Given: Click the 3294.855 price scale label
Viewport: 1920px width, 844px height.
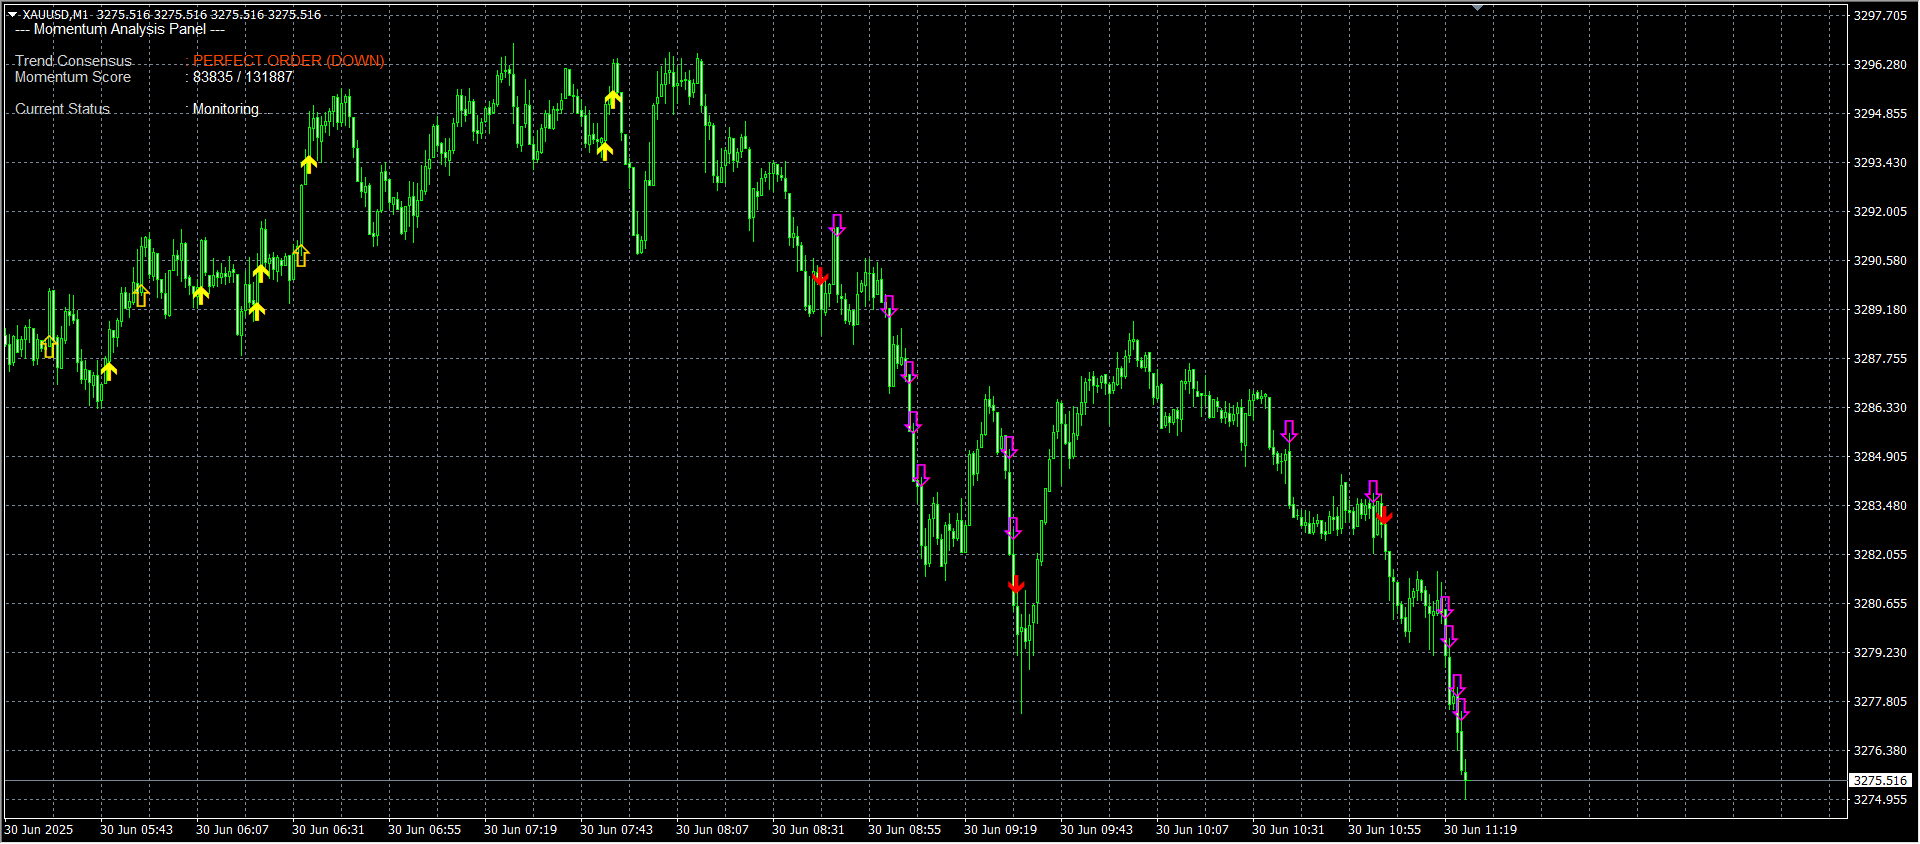Looking at the screenshot, I should pyautogui.click(x=1880, y=114).
